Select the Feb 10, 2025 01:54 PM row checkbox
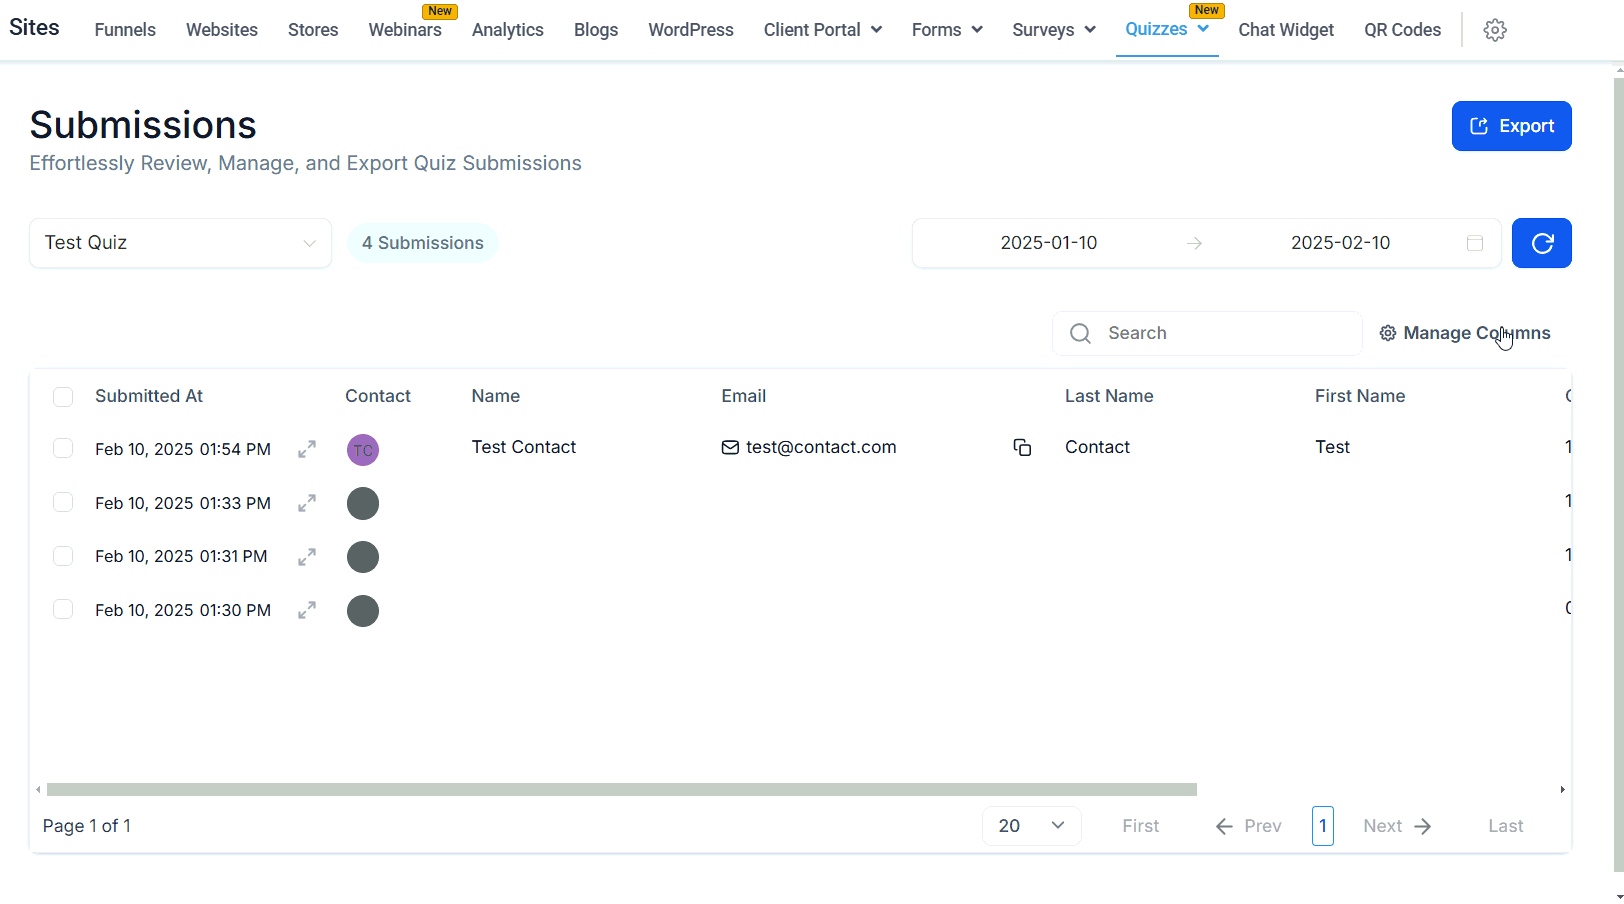This screenshot has height=904, width=1624. click(x=63, y=448)
